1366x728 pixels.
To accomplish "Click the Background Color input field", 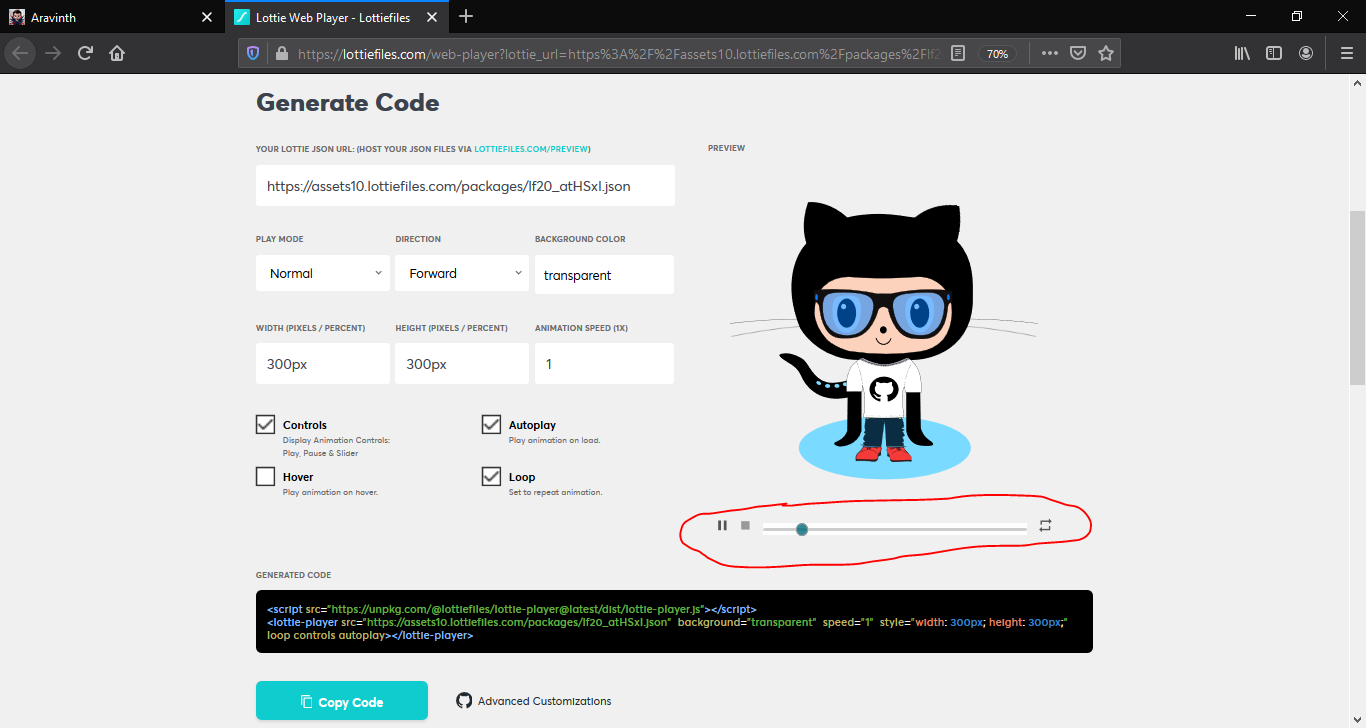I will (x=604, y=273).
